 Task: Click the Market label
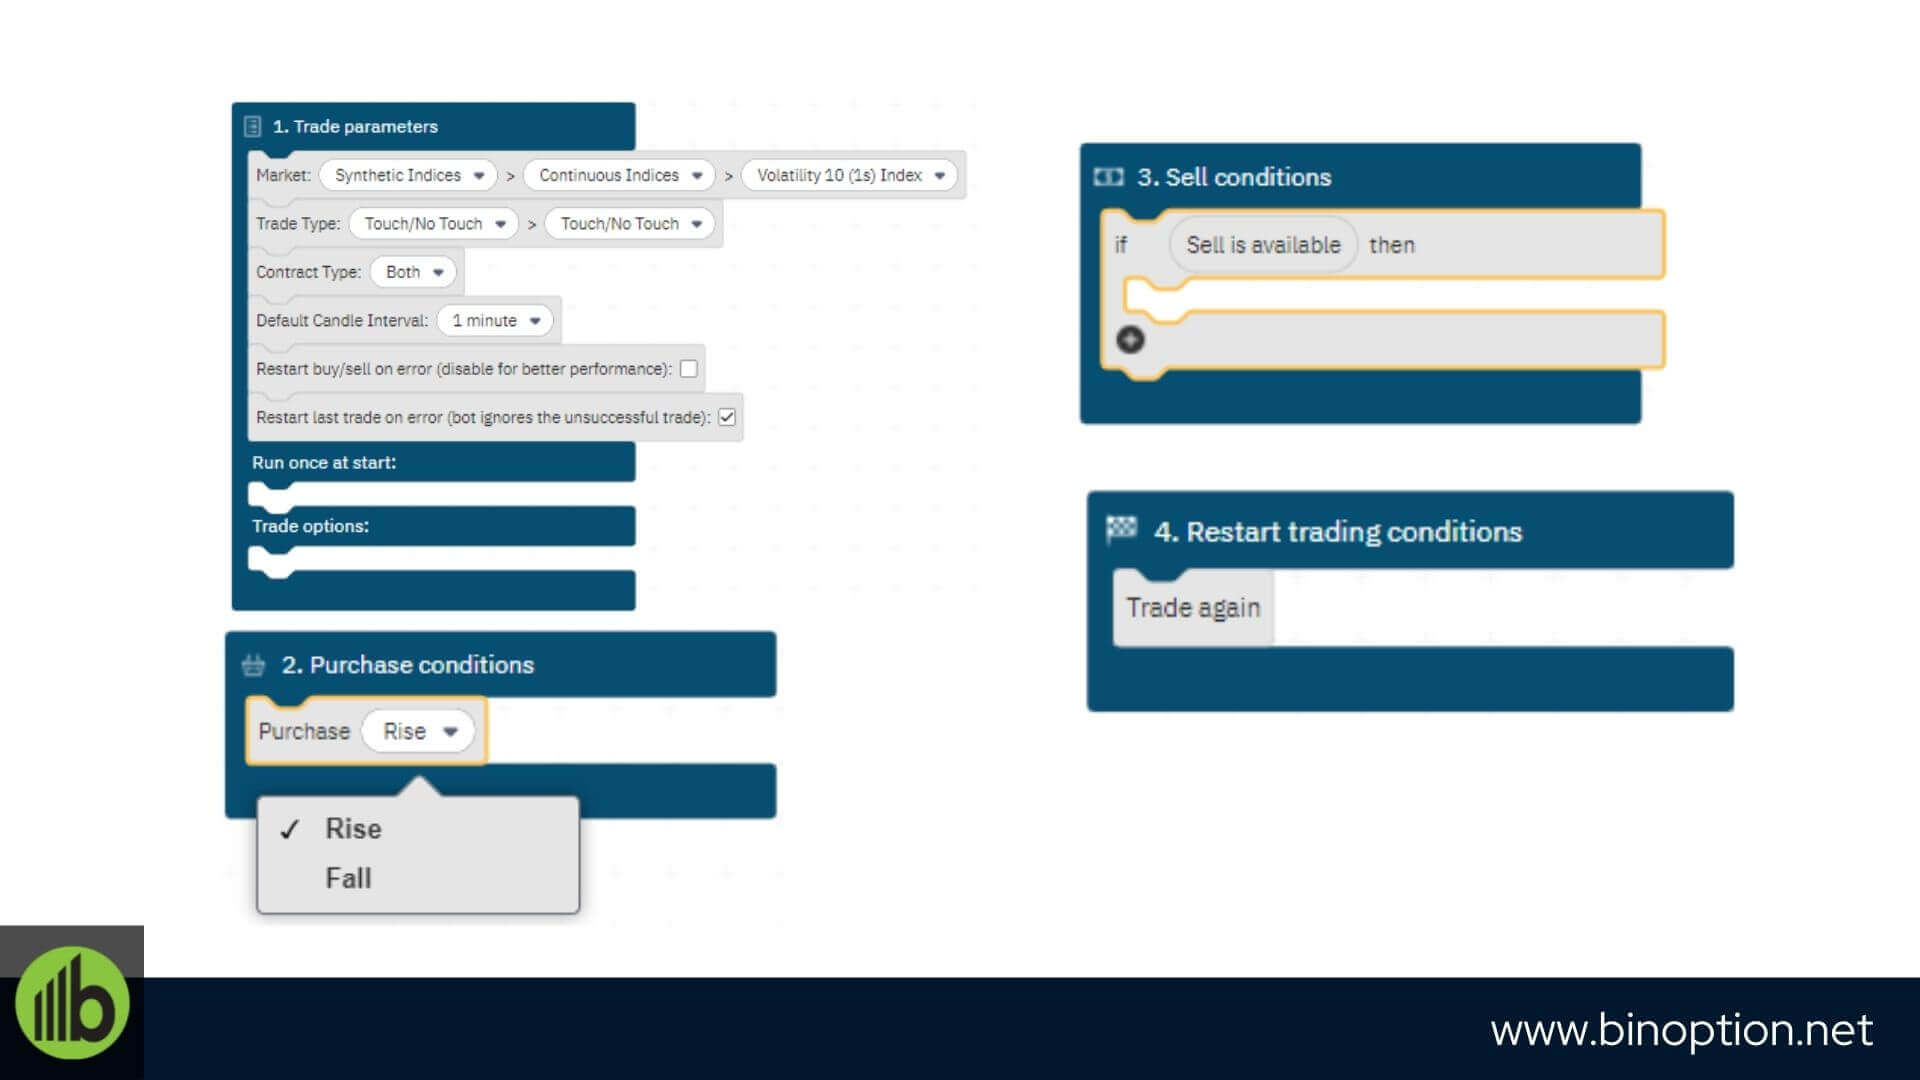[283, 175]
